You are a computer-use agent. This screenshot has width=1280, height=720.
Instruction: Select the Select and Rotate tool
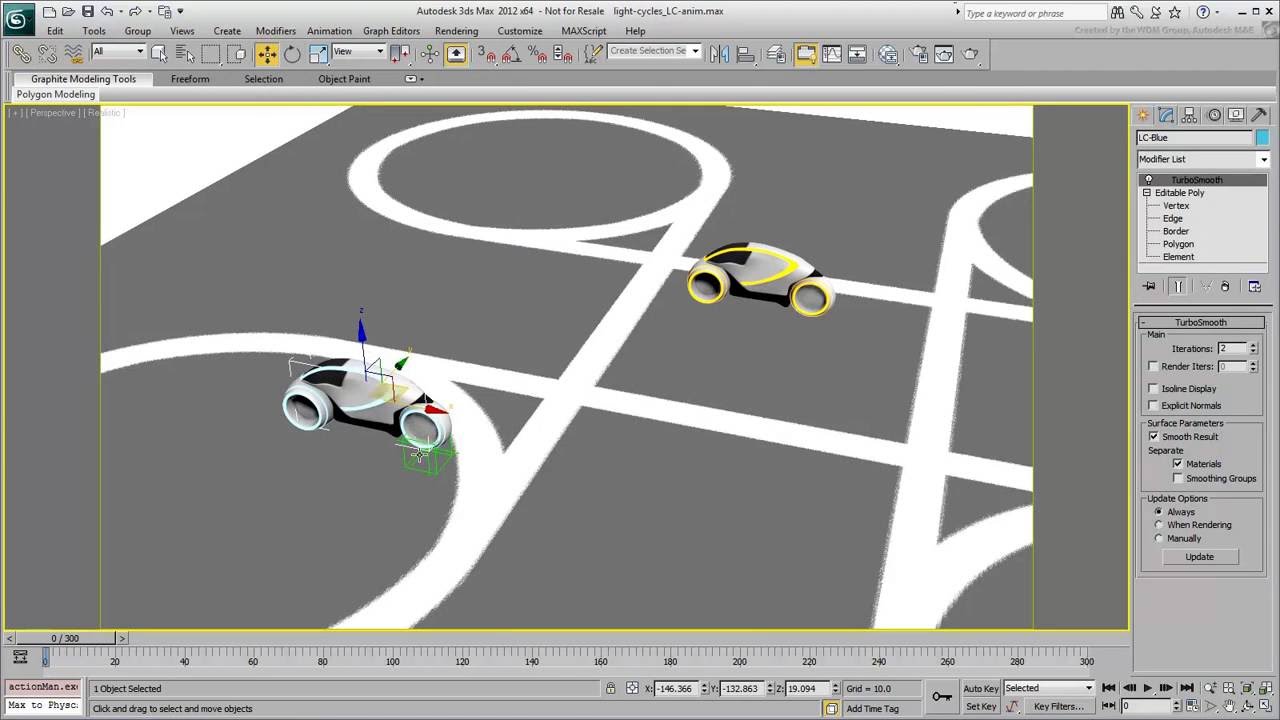292,54
